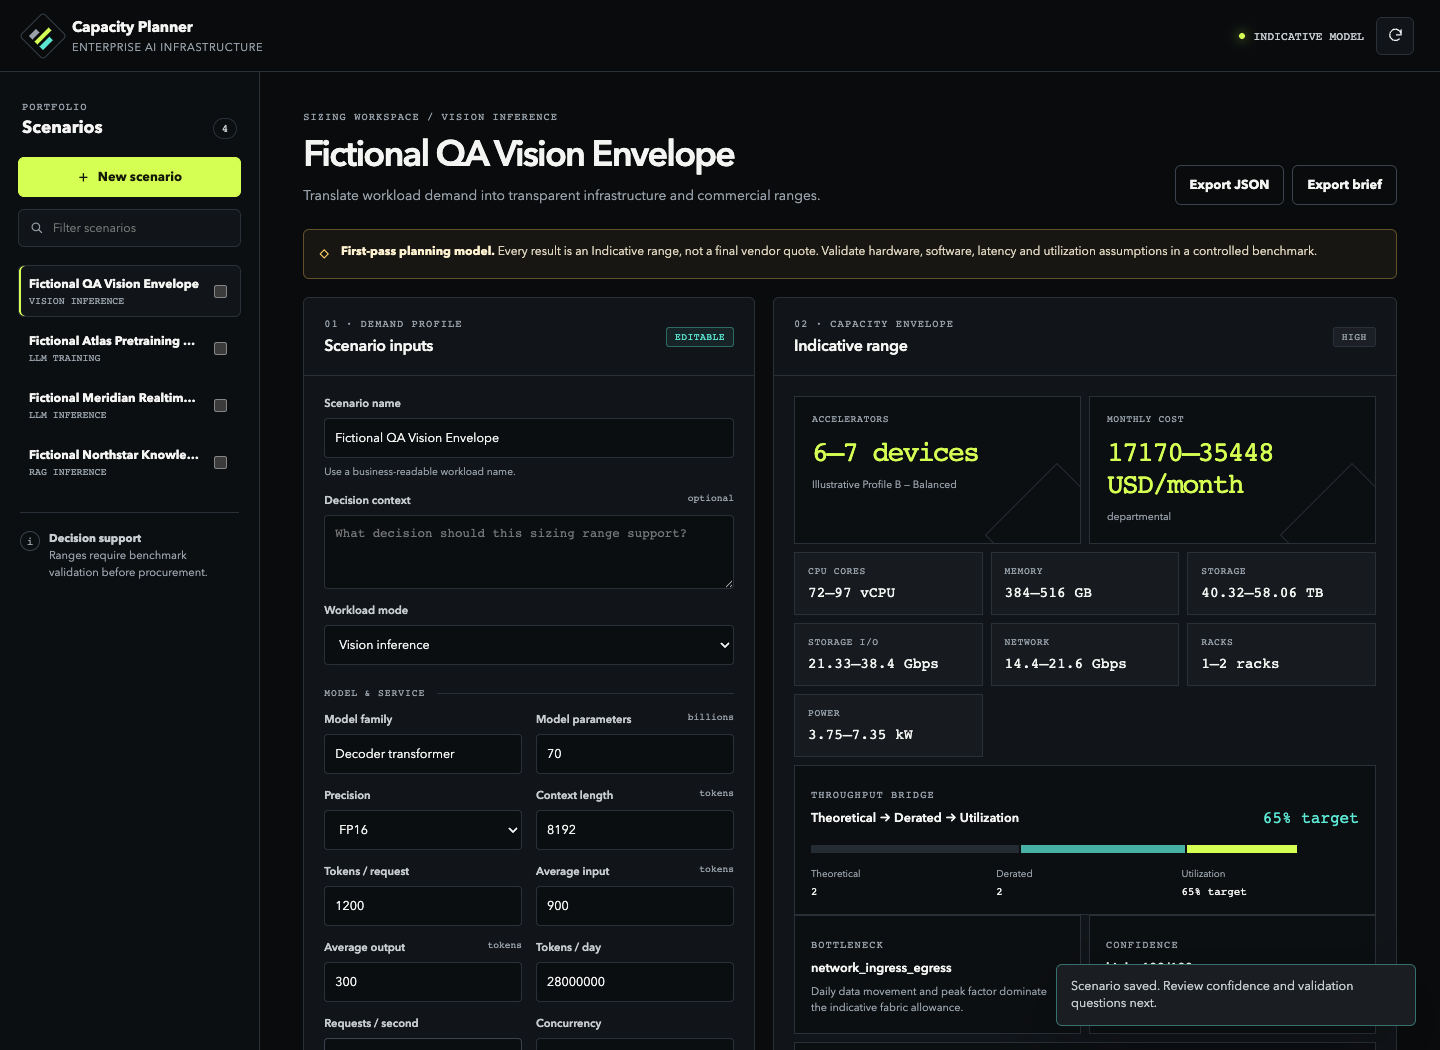Click the Decision context textarea
The height and width of the screenshot is (1050, 1440).
coord(529,552)
